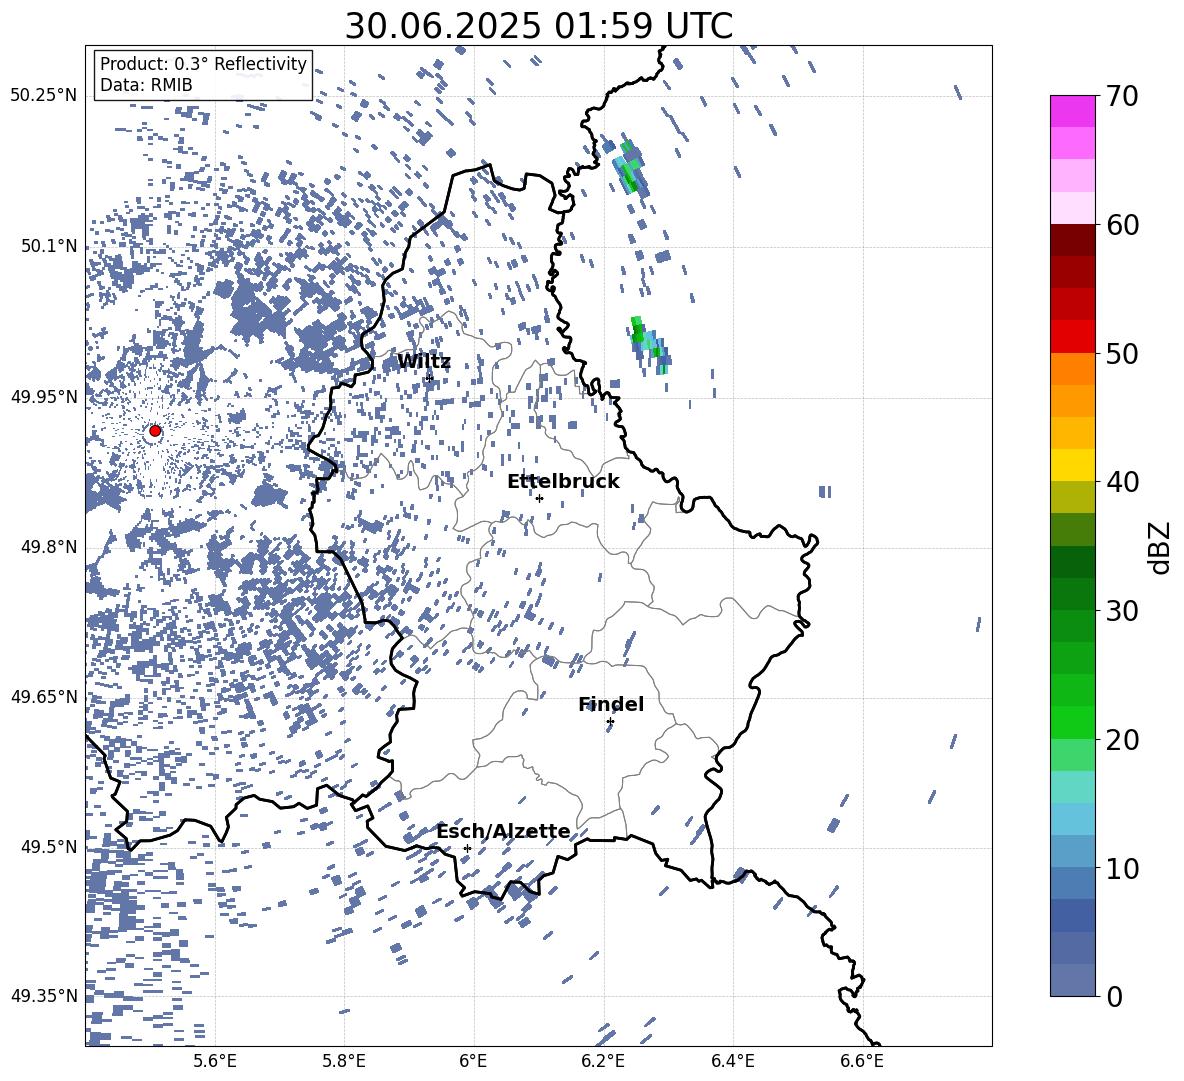
Task: Pick the light blue colorbar swatch above 10
Action: tap(1073, 819)
